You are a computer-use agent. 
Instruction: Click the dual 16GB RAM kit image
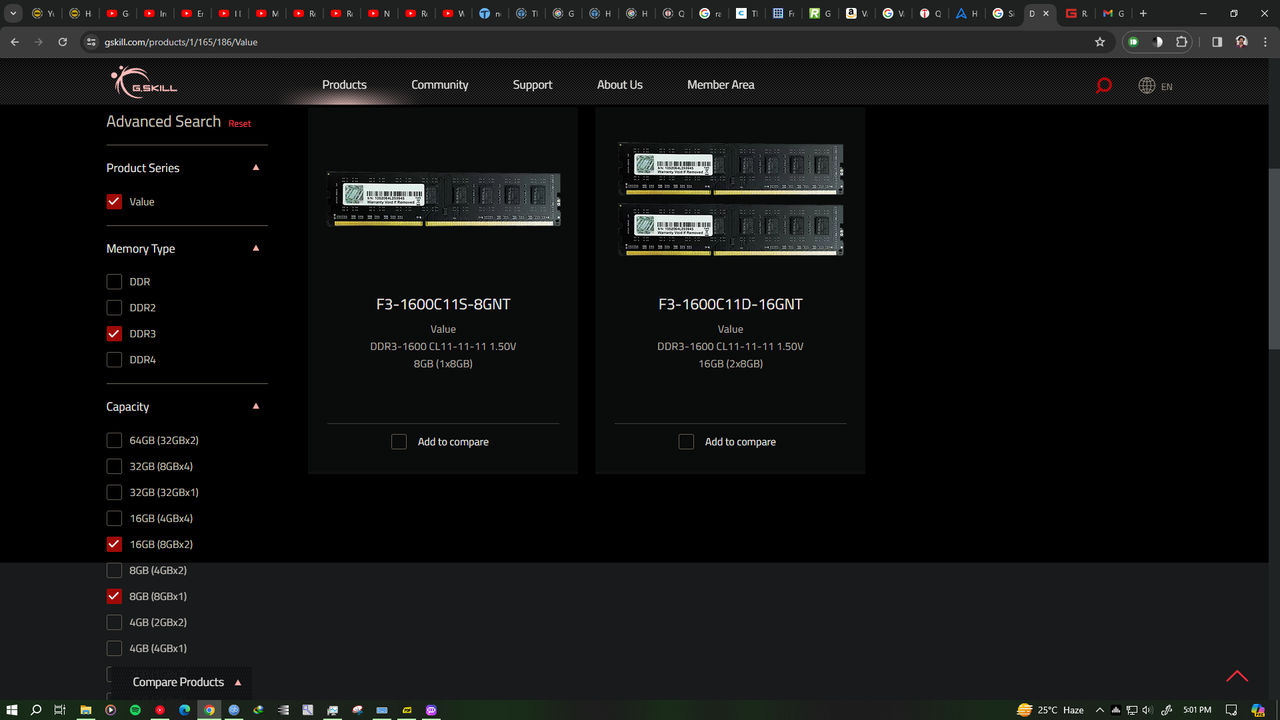730,199
